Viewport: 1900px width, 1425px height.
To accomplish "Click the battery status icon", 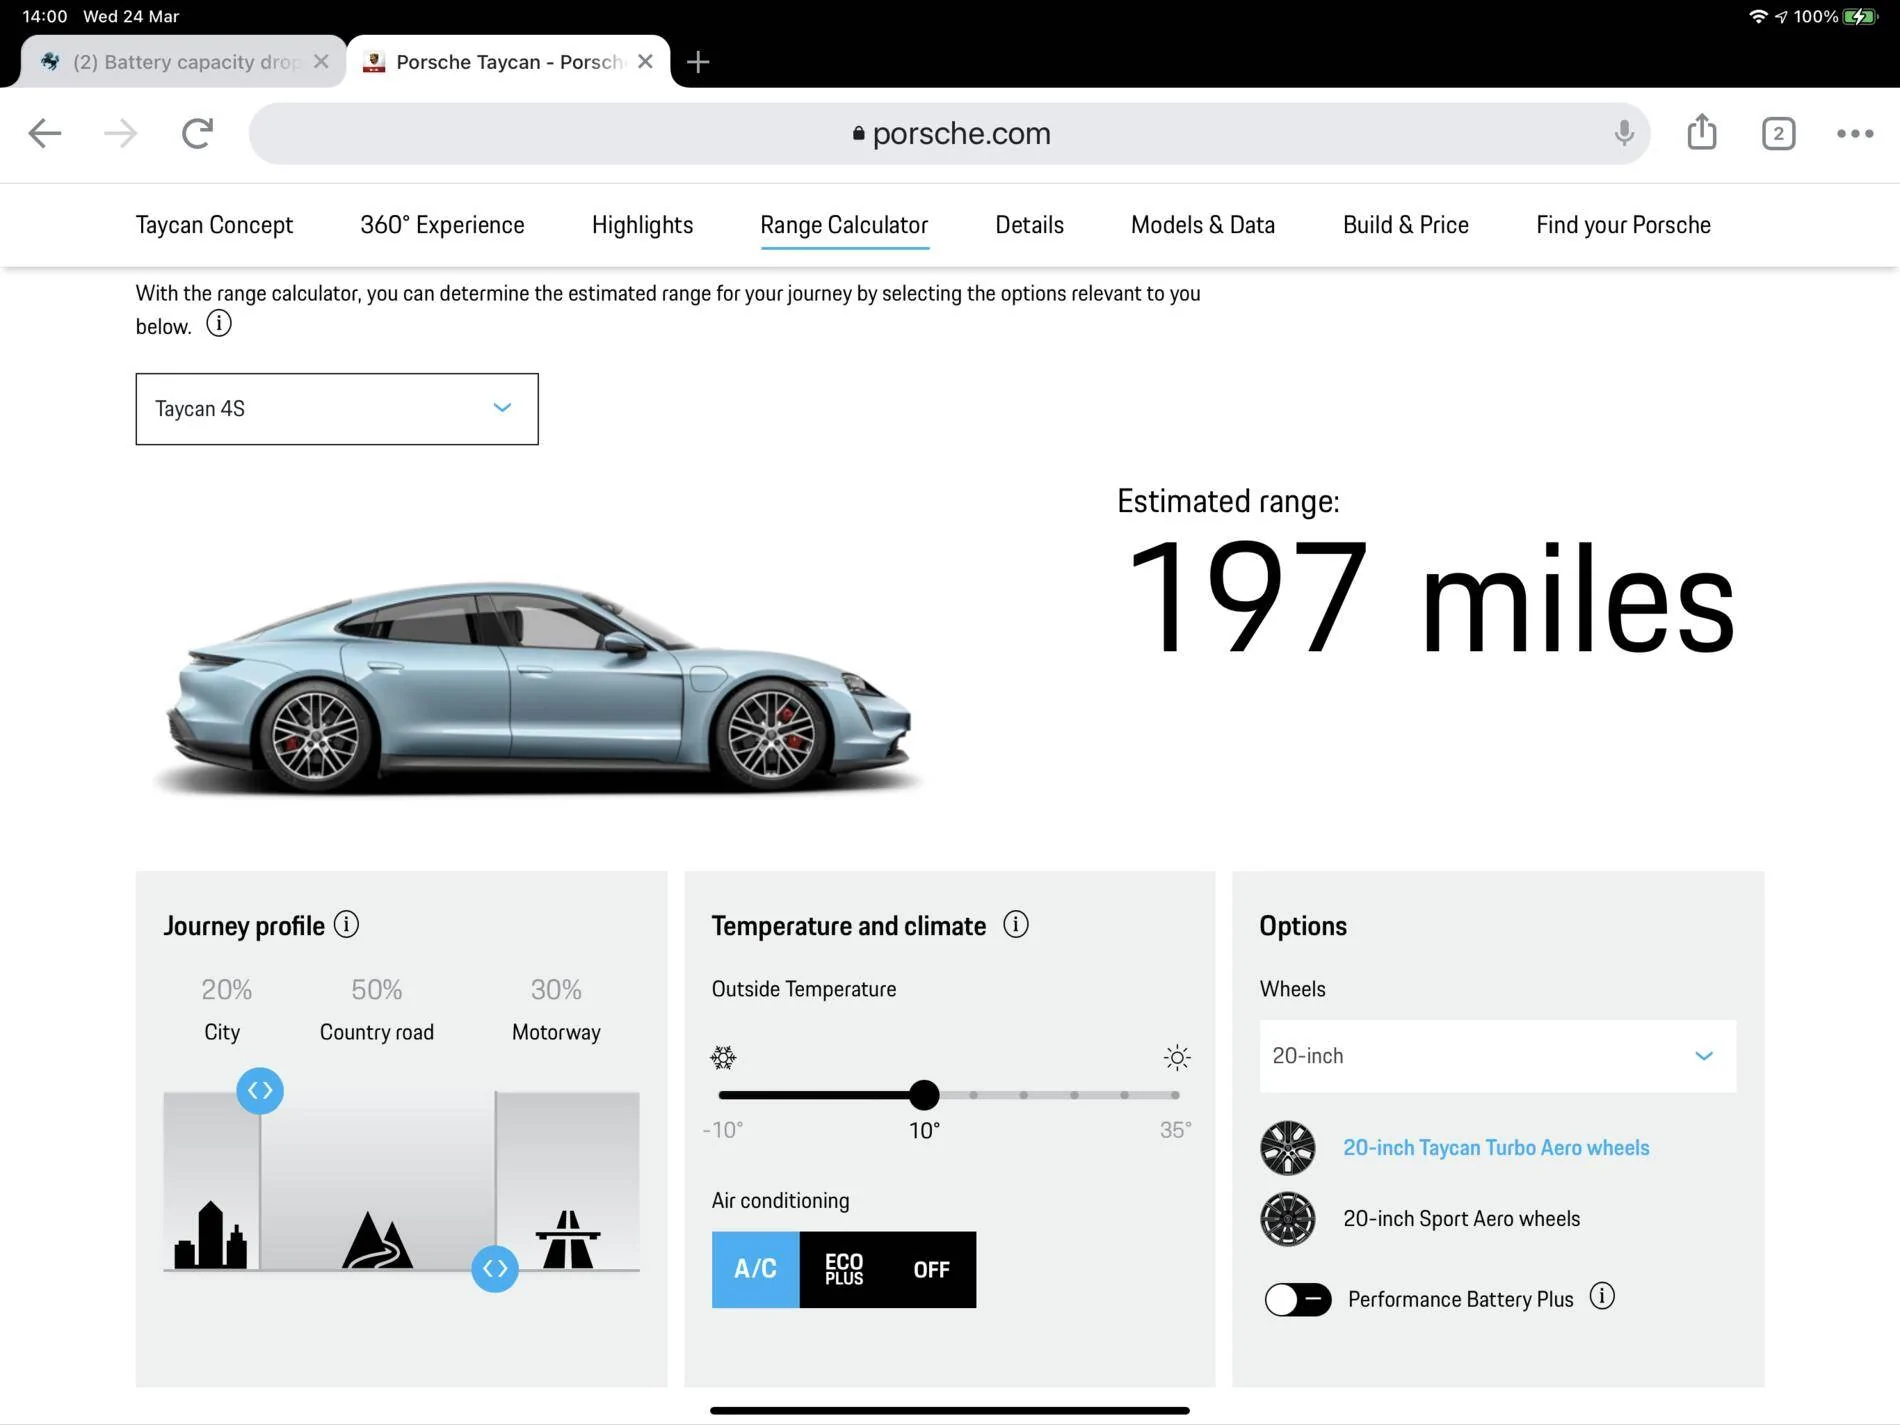I will point(1860,16).
